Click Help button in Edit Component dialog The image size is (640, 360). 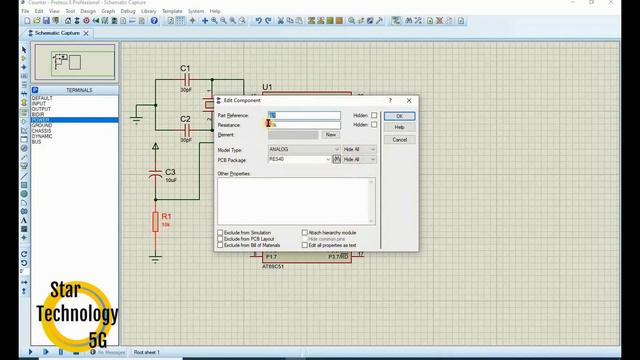[400, 127]
